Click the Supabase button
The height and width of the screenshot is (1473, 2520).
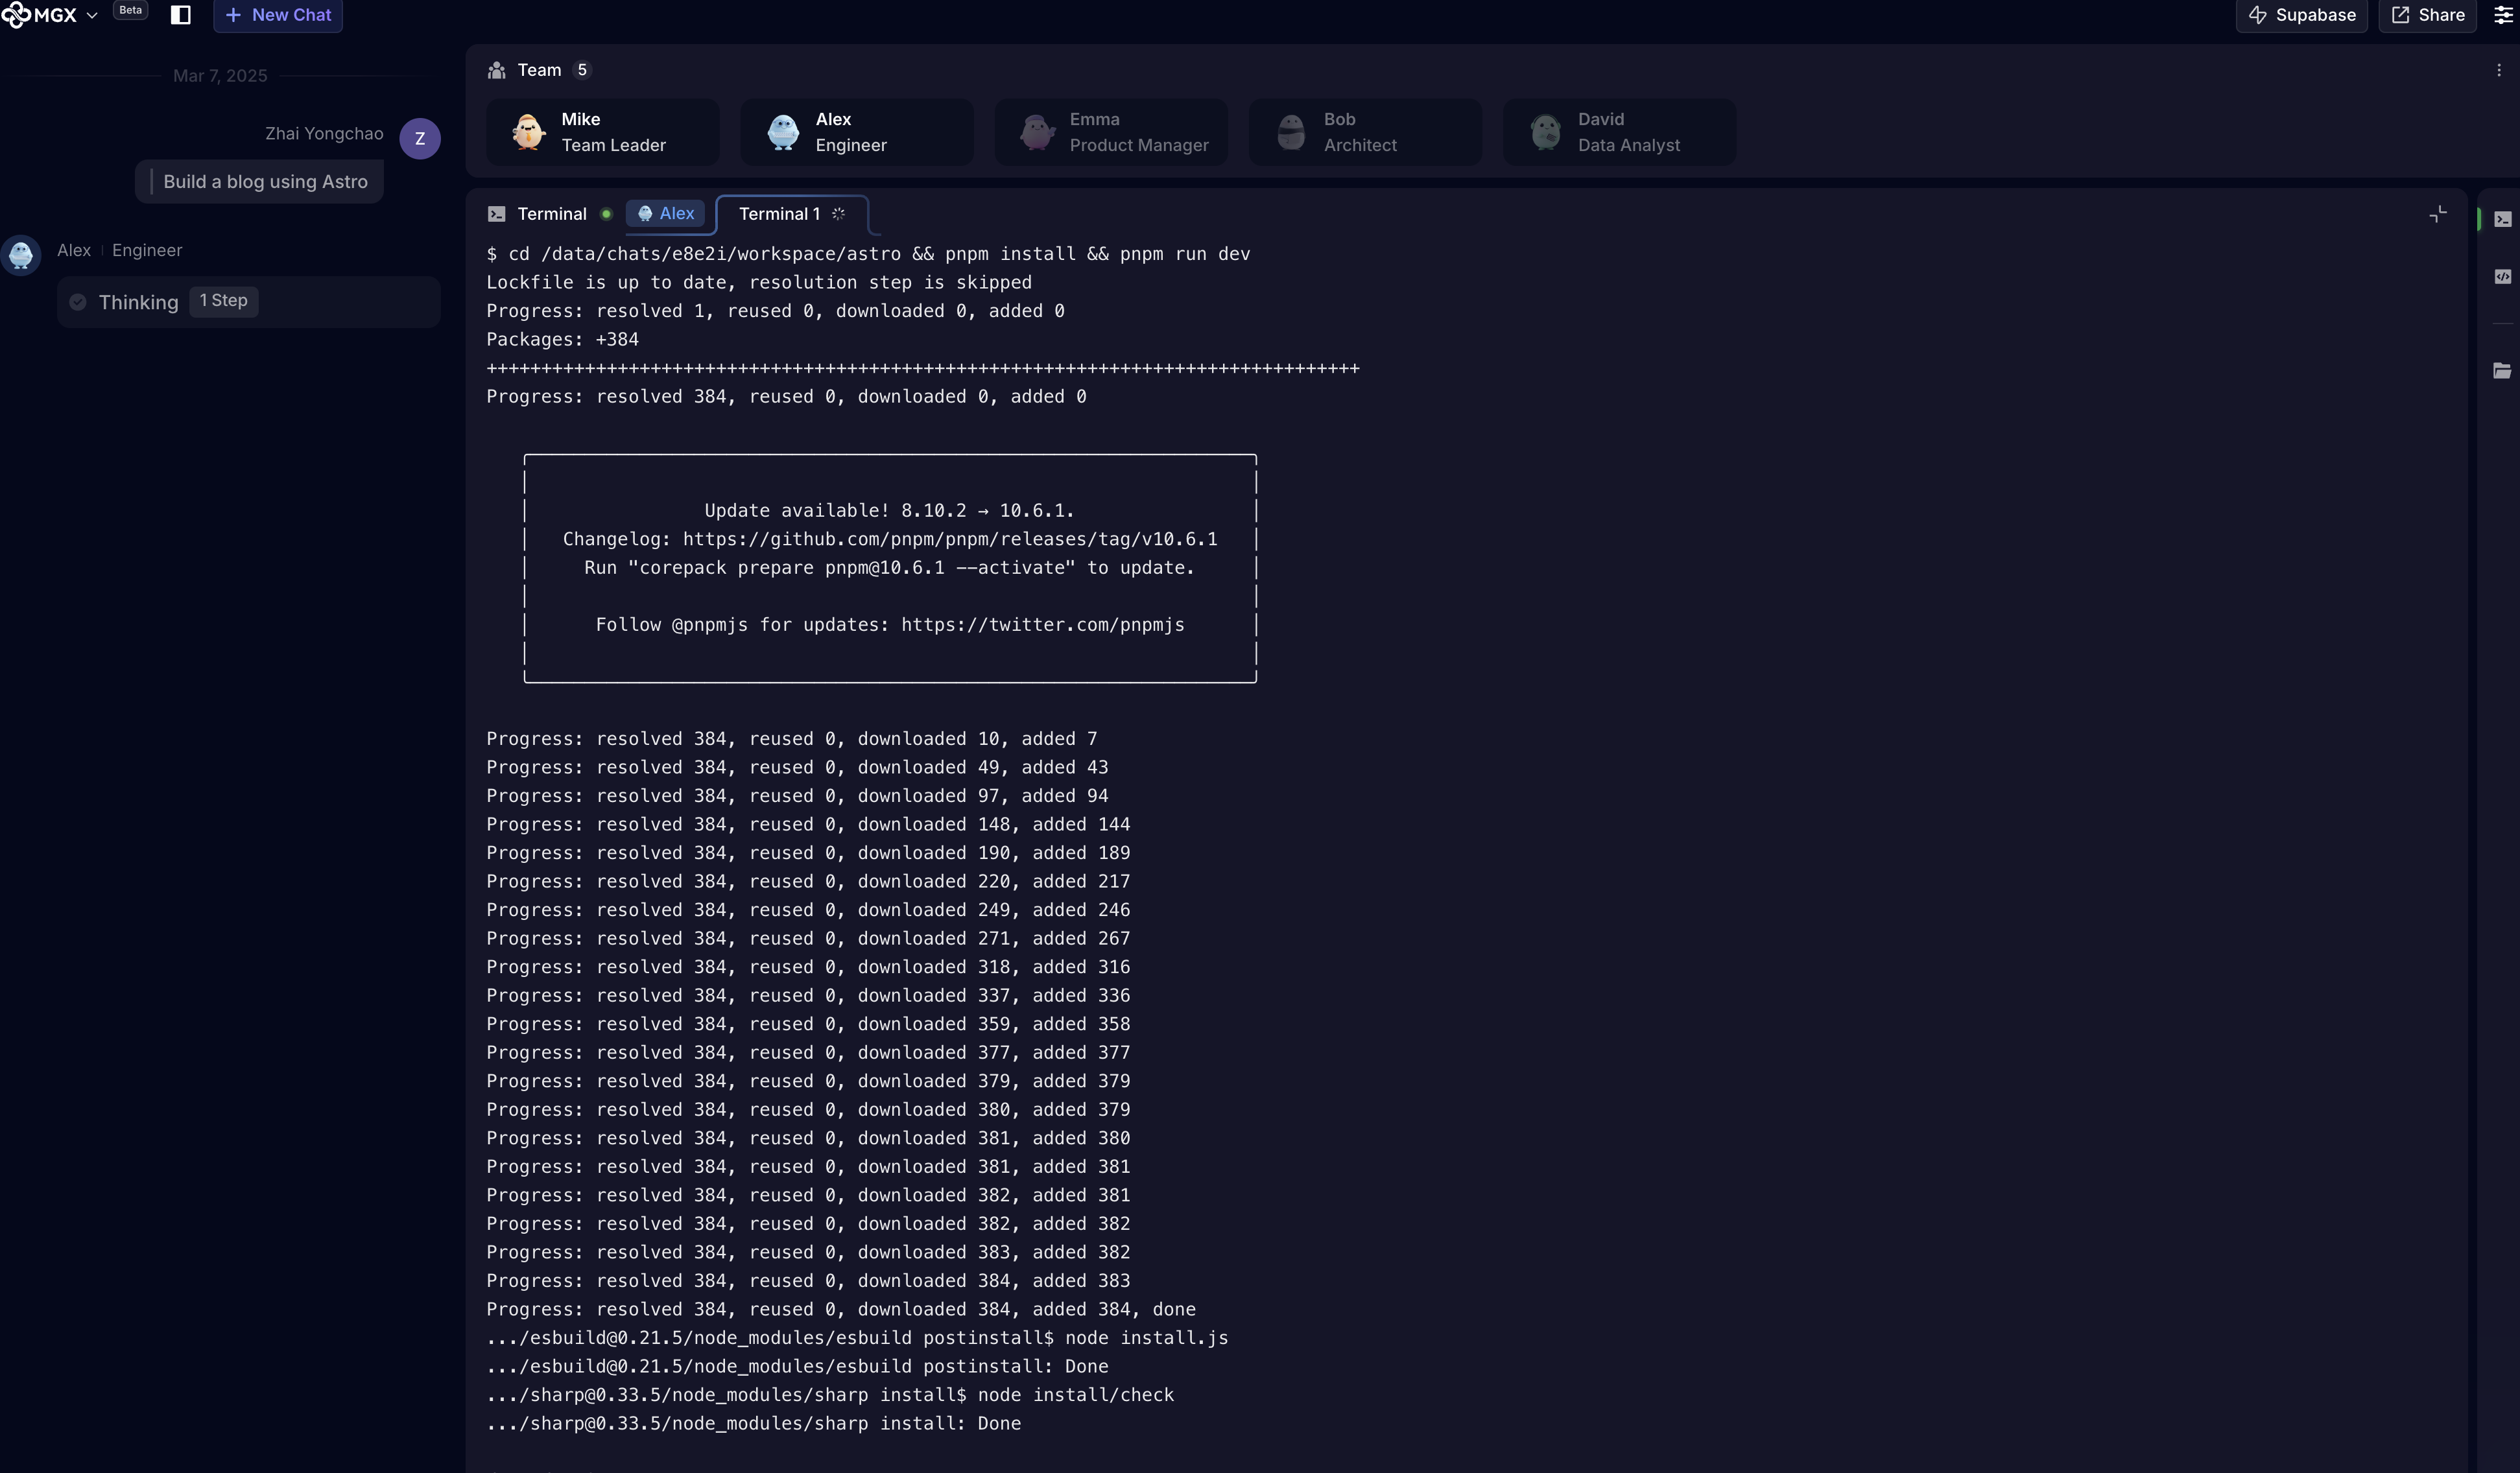(2301, 15)
